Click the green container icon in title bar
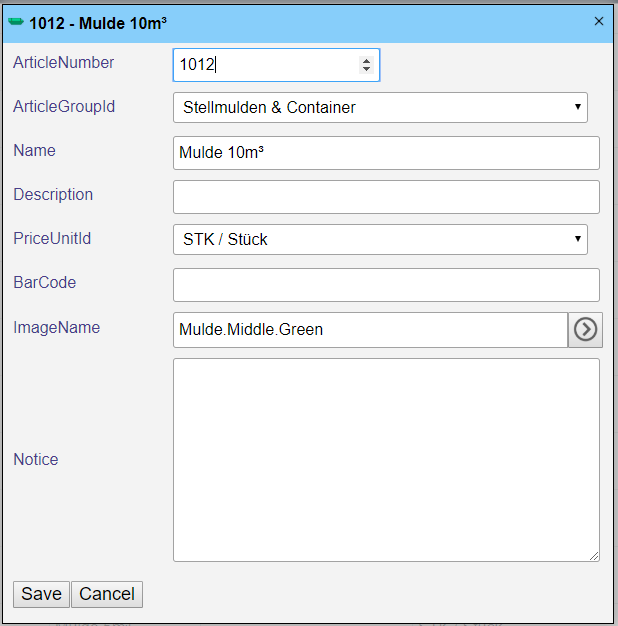This screenshot has width=618, height=626. pos(16,21)
